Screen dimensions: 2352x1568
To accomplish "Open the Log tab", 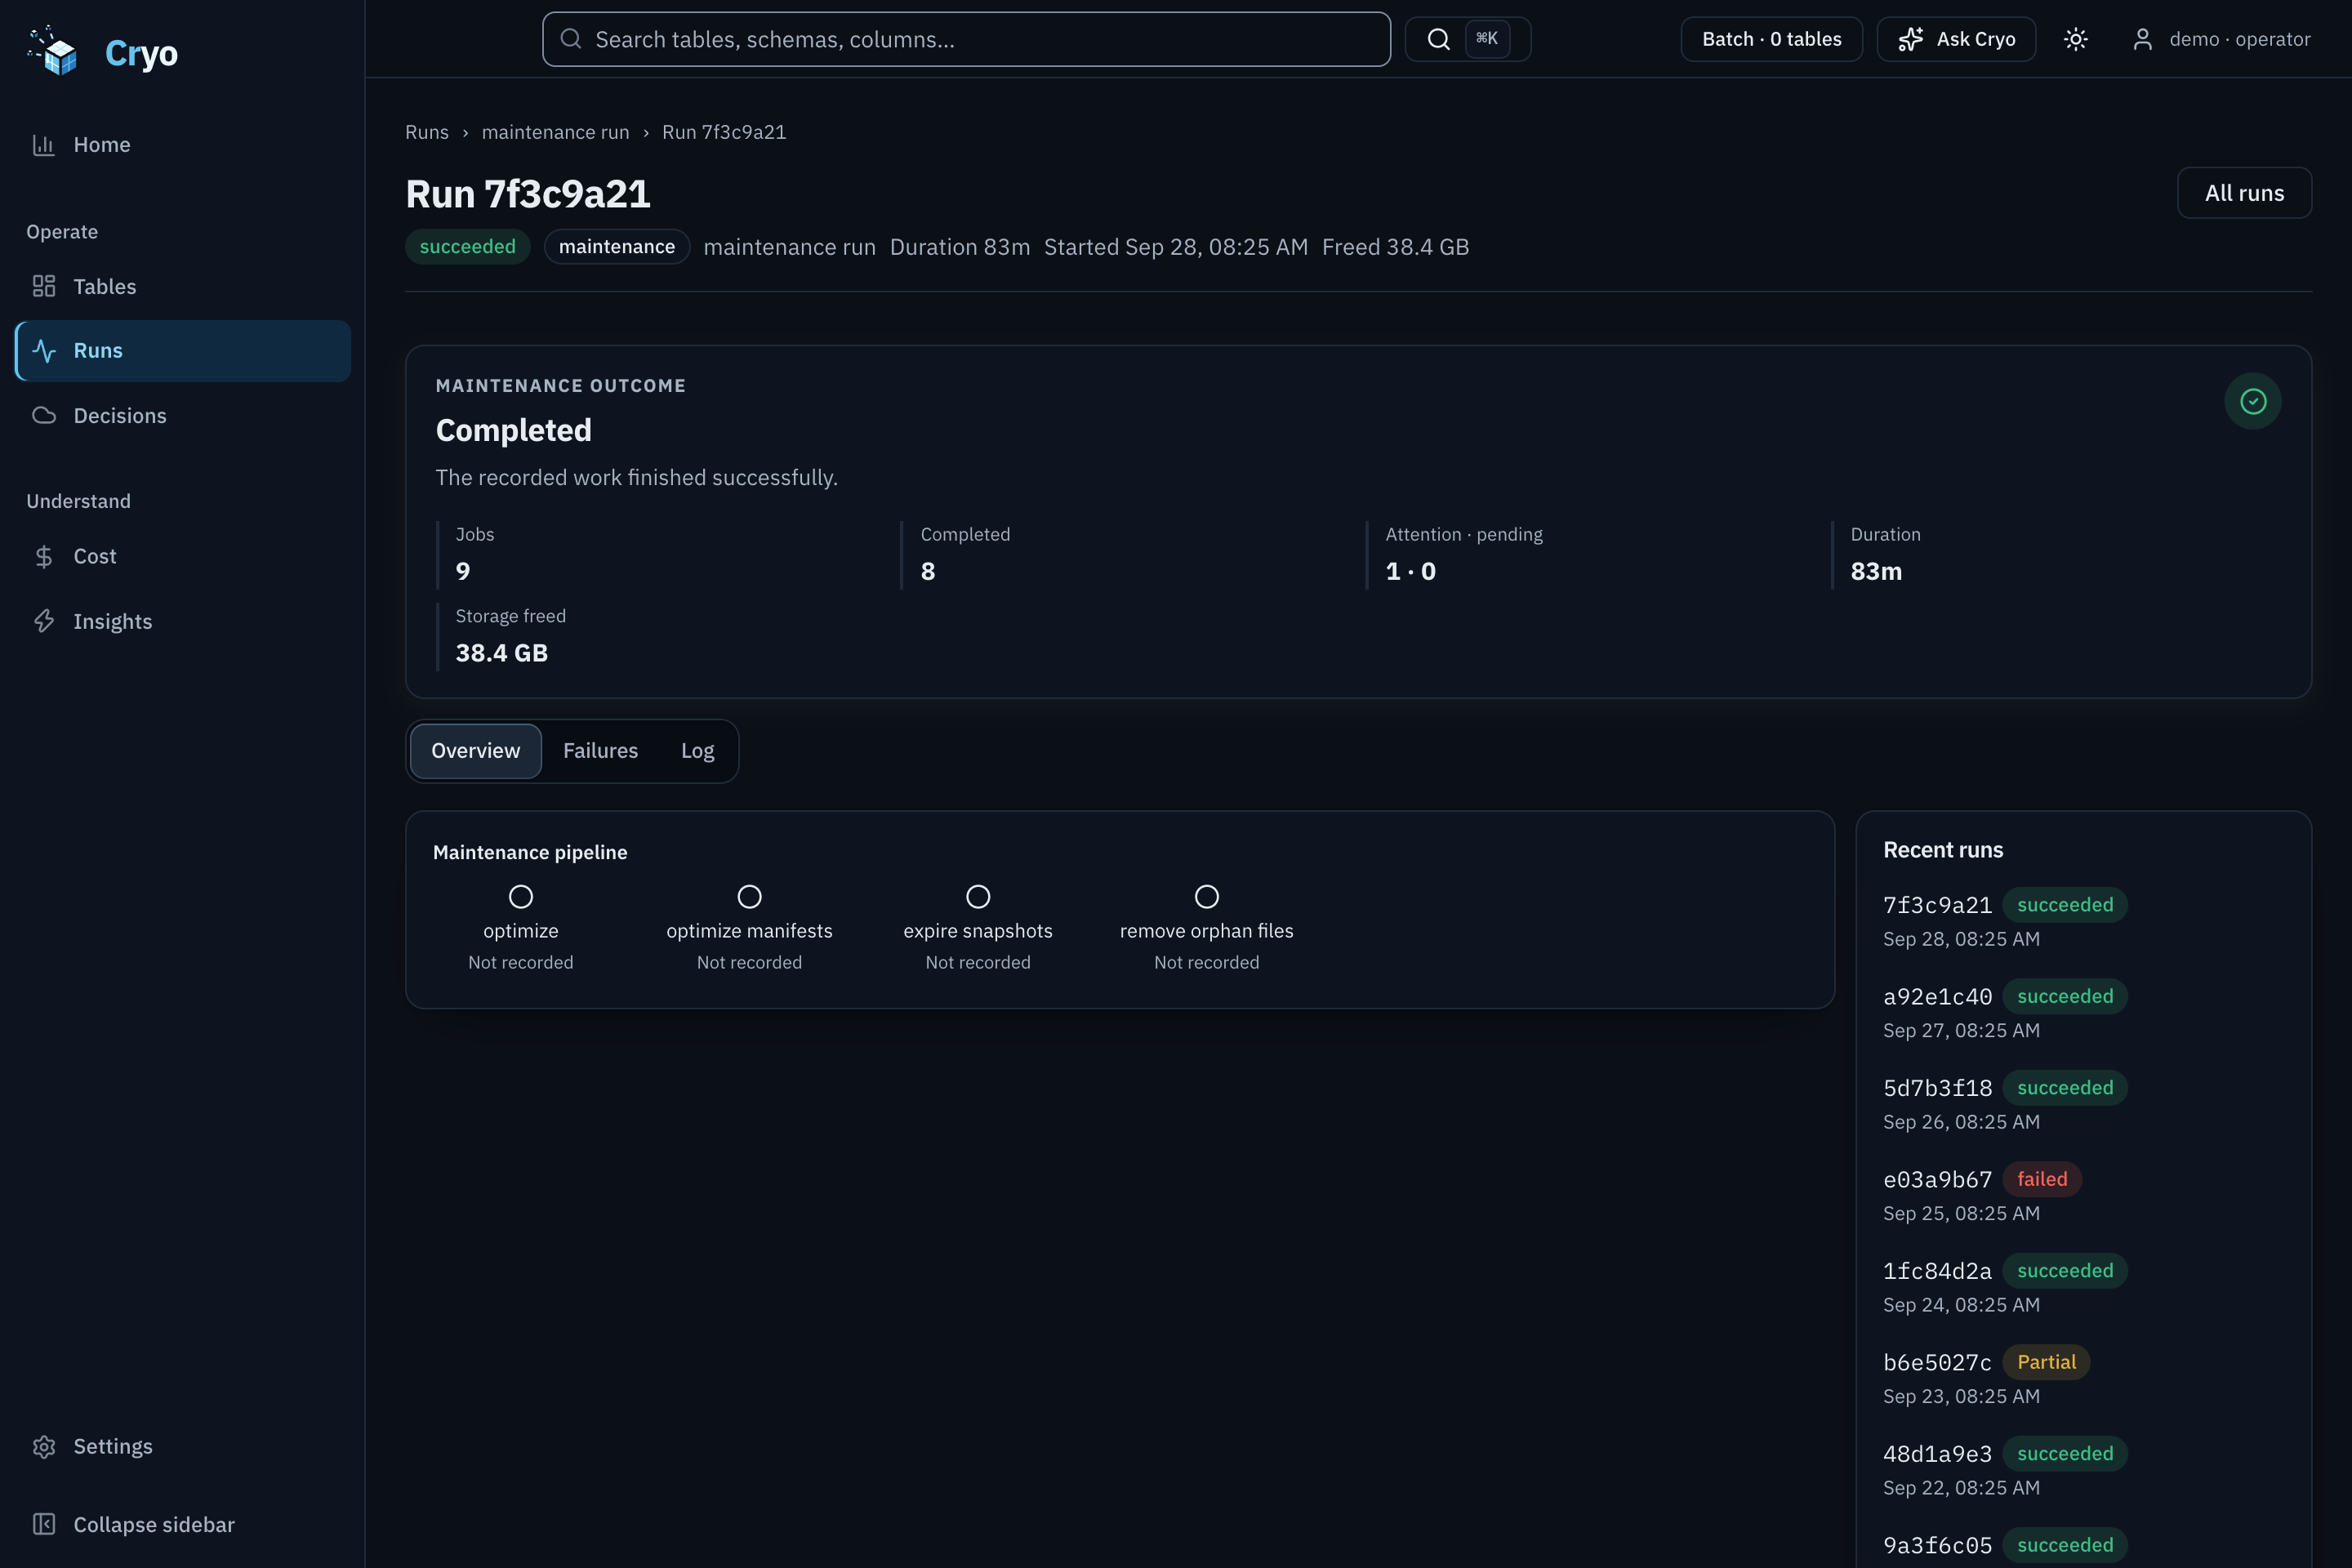I will [x=697, y=751].
